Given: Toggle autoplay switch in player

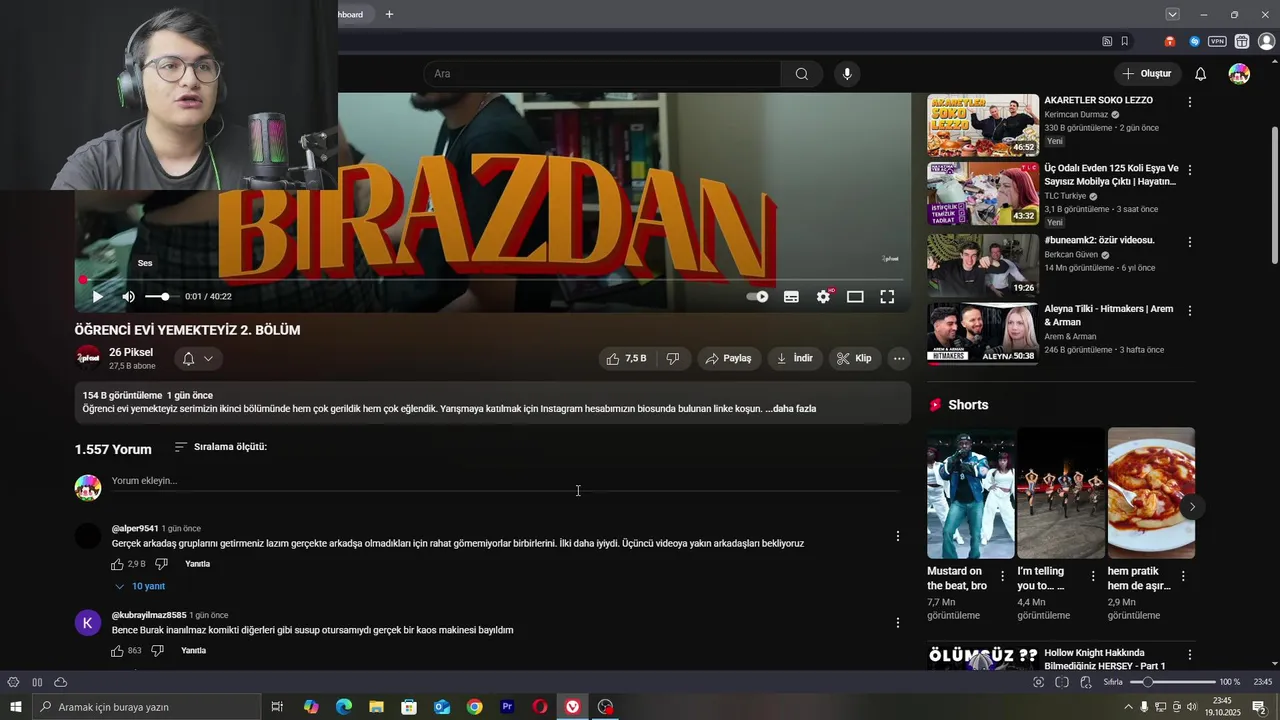Looking at the screenshot, I should click(x=757, y=297).
